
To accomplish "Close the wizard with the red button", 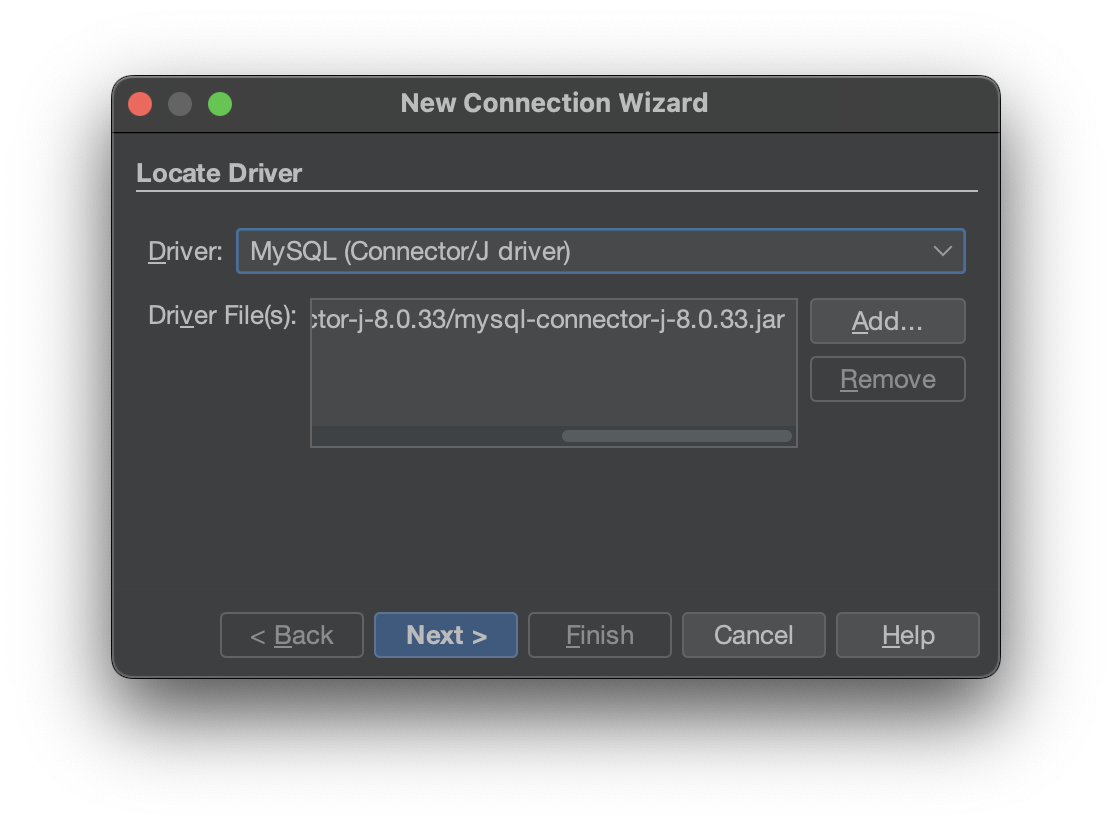I will 140,104.
